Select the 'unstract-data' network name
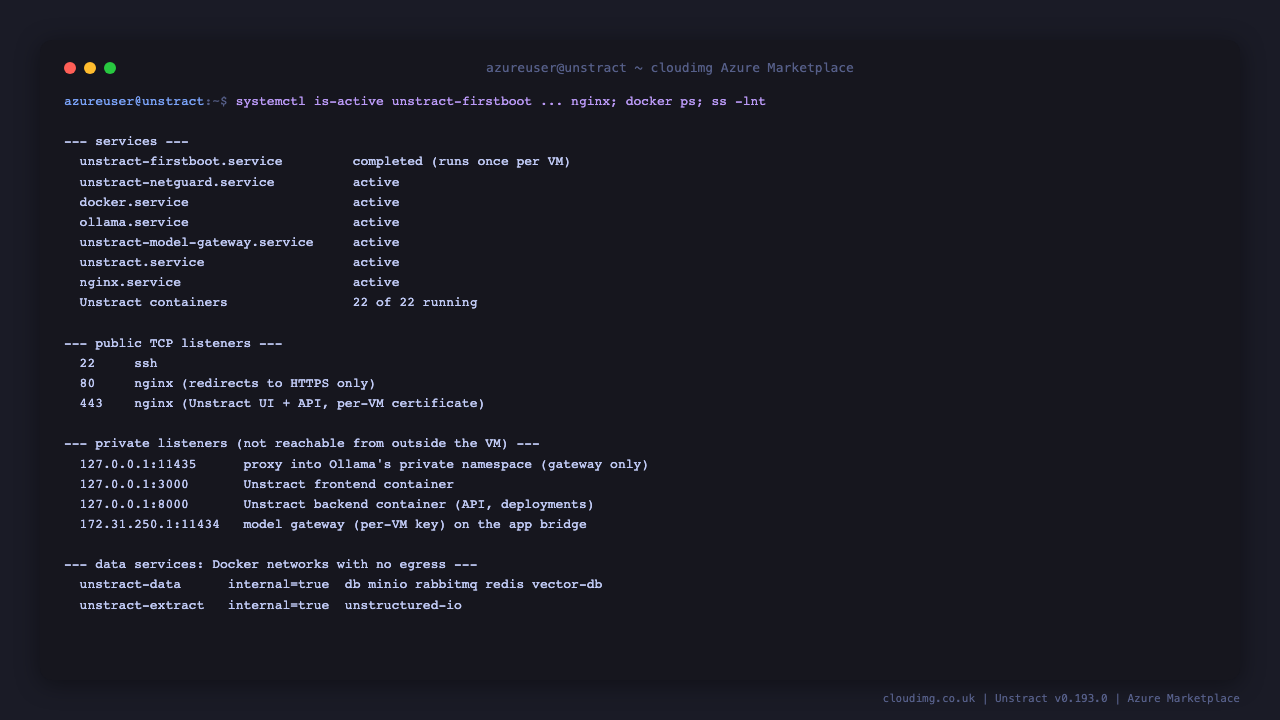Image resolution: width=1280 pixels, height=720 pixels. (x=130, y=584)
